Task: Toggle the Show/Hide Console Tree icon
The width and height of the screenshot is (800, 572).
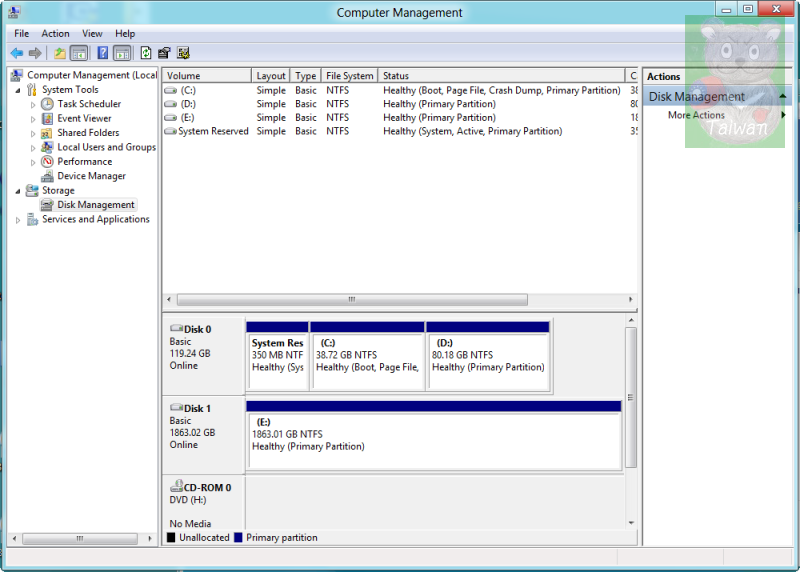Action: pyautogui.click(x=79, y=53)
